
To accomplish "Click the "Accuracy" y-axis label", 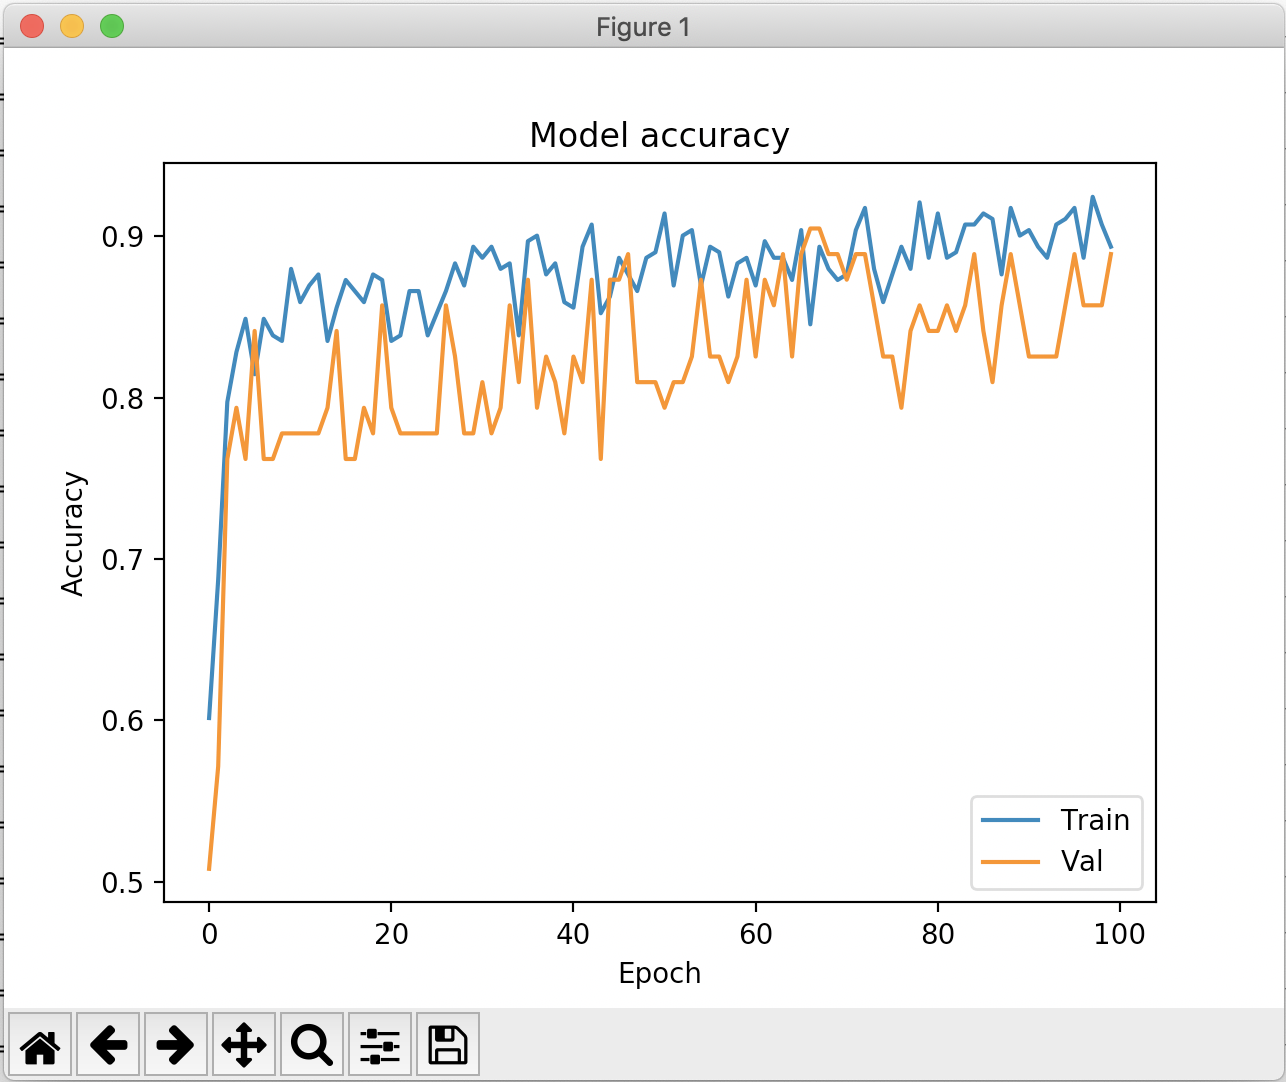I will point(73,534).
